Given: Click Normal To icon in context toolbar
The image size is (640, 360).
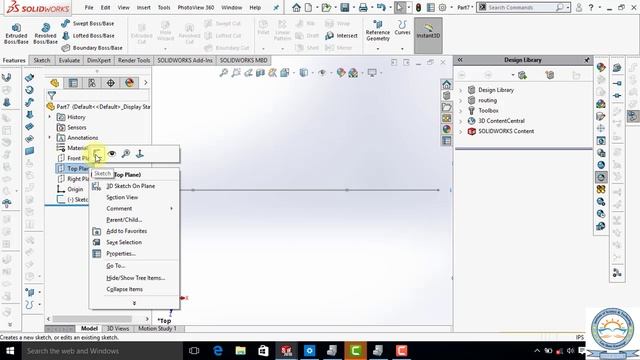Looking at the screenshot, I should [140, 154].
